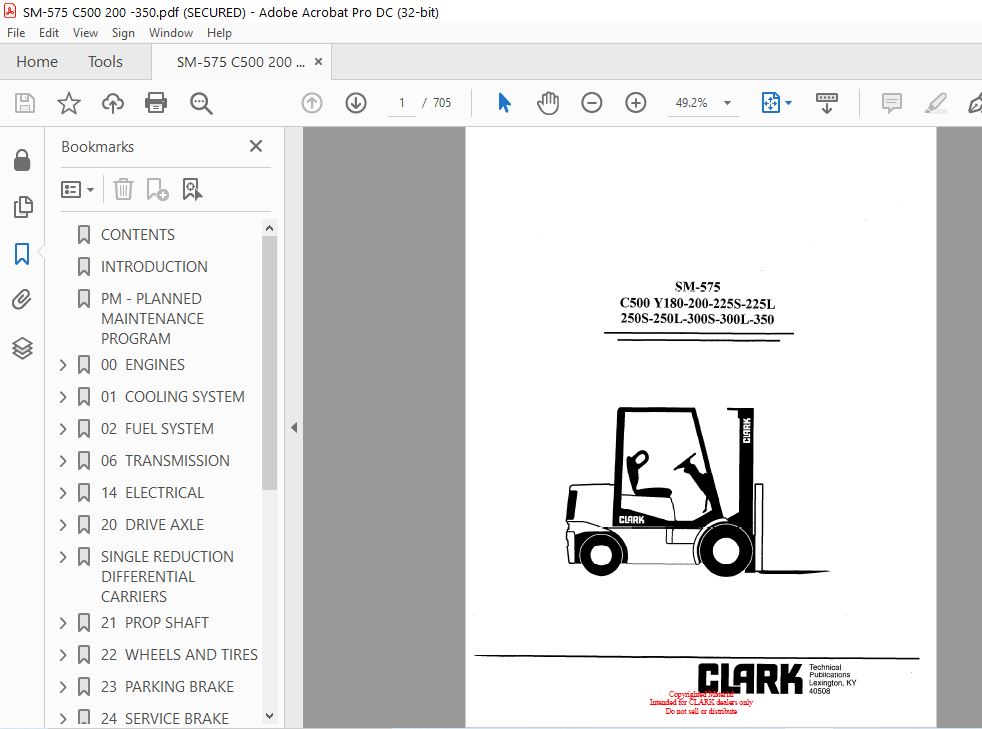Add a comment with sticky note icon
This screenshot has height=729, width=982.
point(891,103)
